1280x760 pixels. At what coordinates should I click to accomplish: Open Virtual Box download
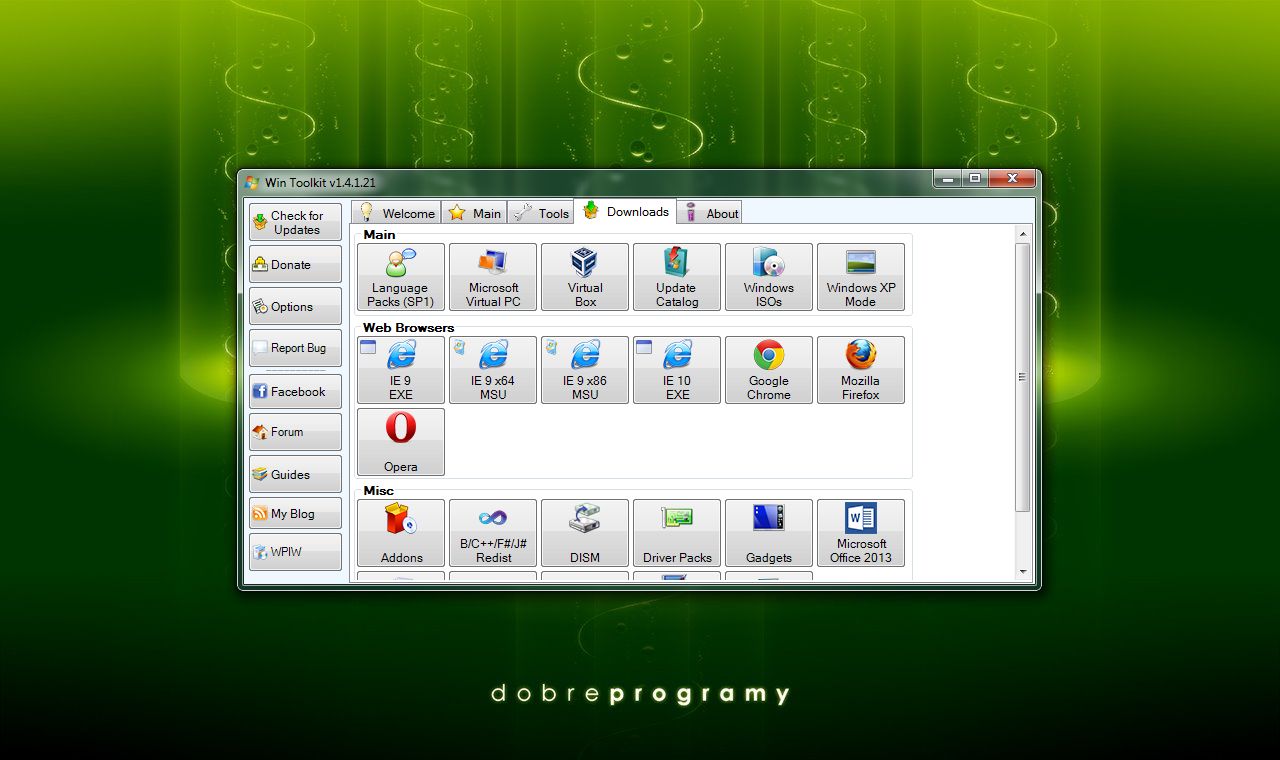pyautogui.click(x=585, y=277)
